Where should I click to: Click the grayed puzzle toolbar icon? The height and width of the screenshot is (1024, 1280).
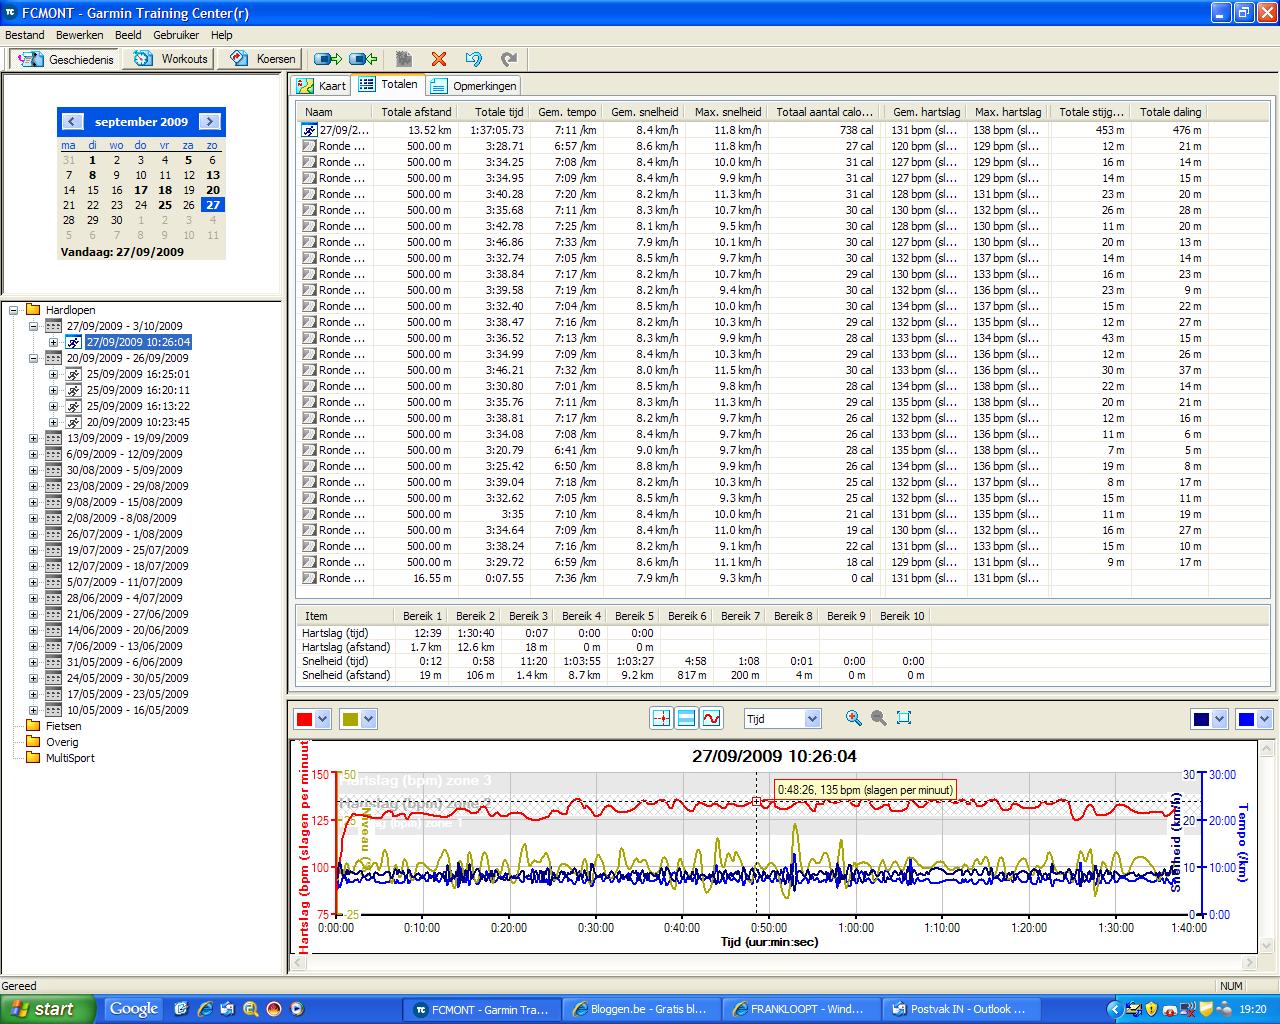[x=404, y=59]
